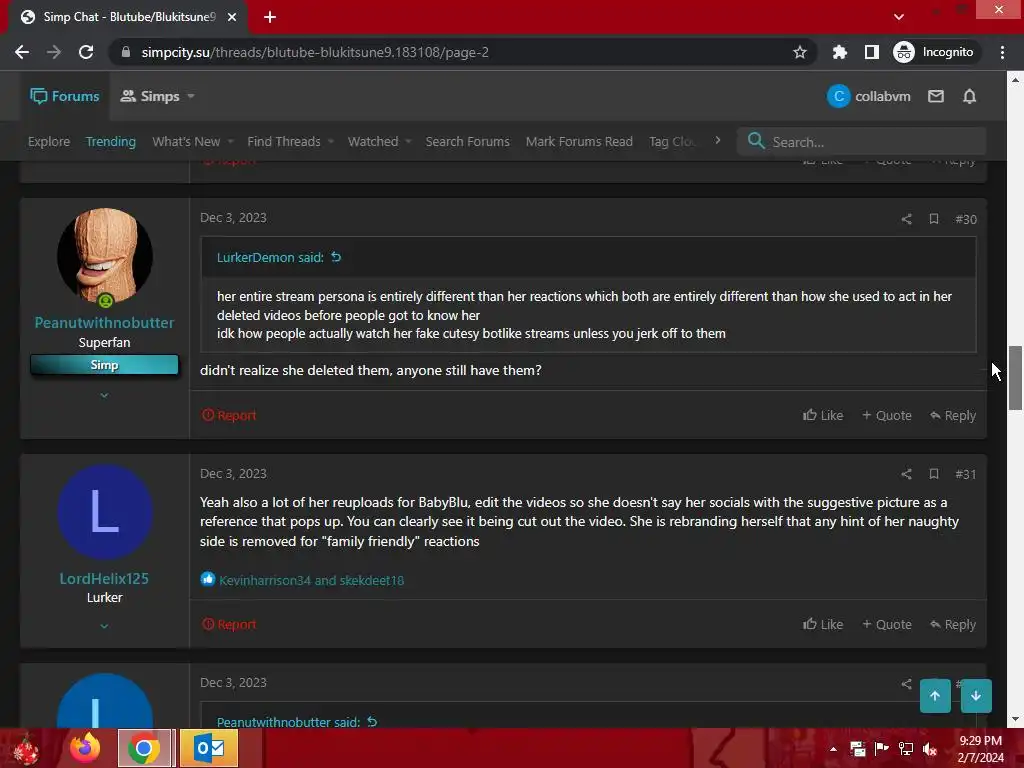Open Peanutwithnobutter's avatar
Screen dimensions: 1024x768
pyautogui.click(x=104, y=256)
